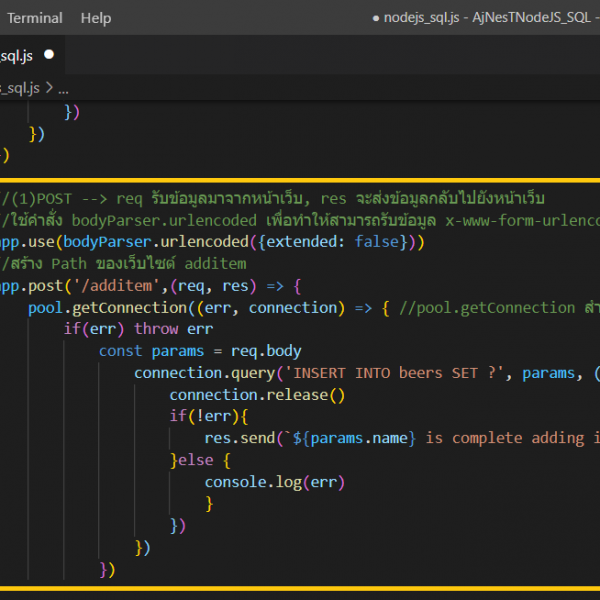600x600 pixels.
Task: Click the _sql.js breadcrumb item
Action: 20,88
